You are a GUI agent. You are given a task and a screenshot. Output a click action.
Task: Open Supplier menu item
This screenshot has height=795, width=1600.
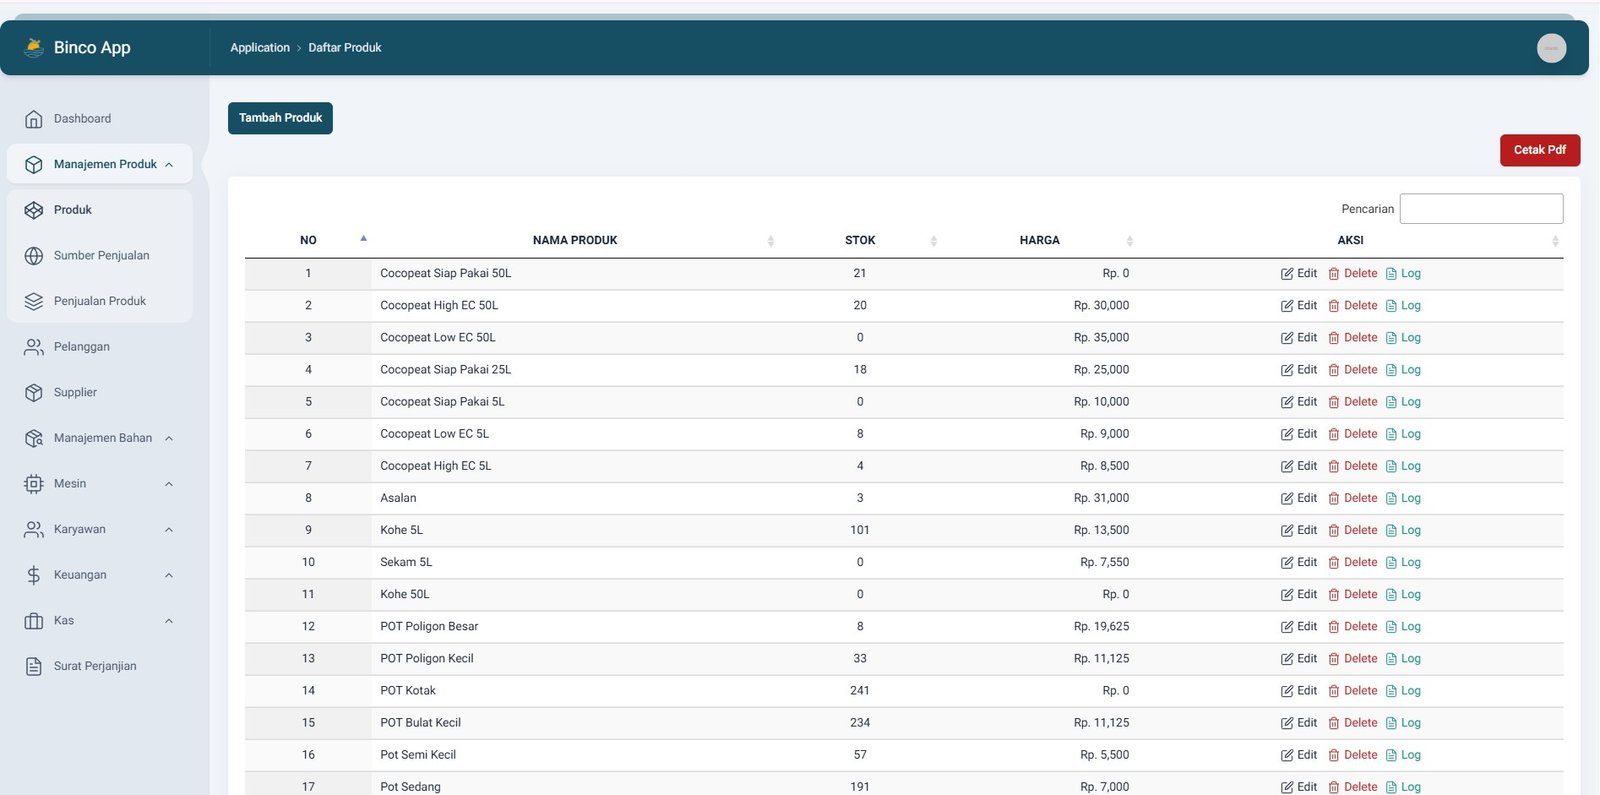[x=100, y=393]
